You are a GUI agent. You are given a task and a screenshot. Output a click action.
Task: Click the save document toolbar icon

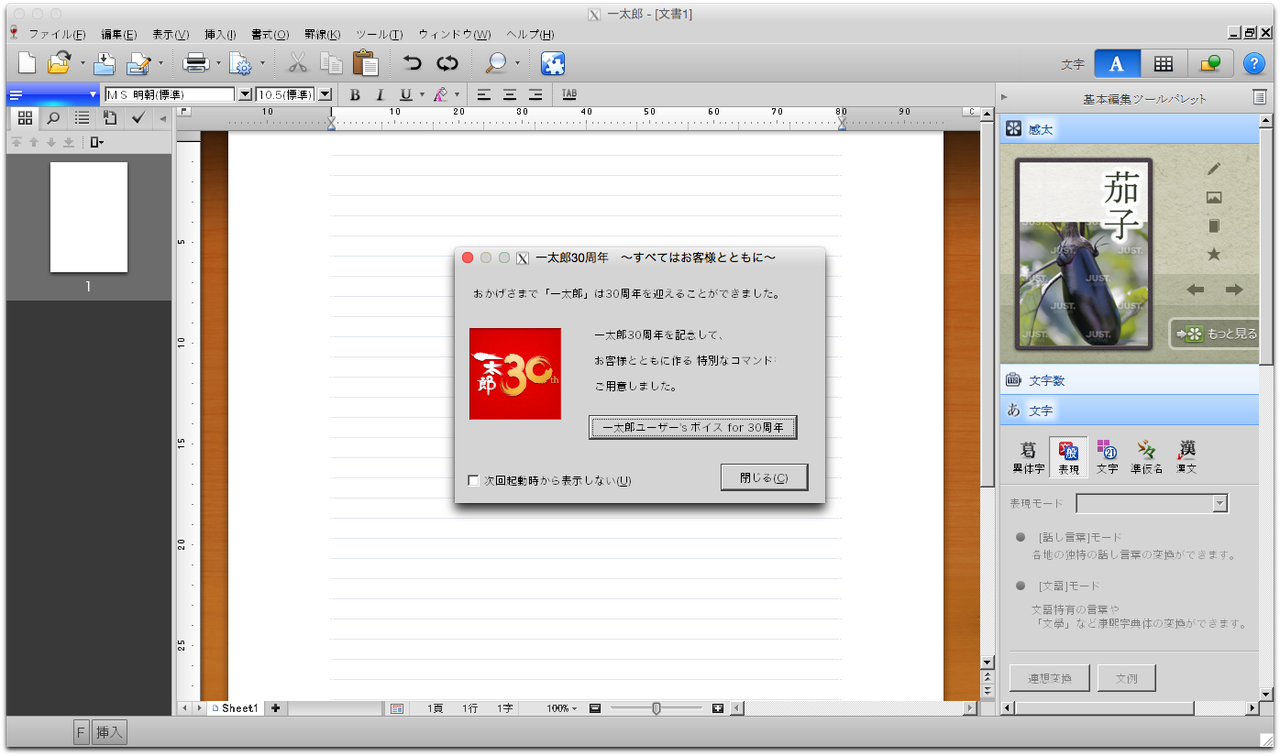[104, 63]
